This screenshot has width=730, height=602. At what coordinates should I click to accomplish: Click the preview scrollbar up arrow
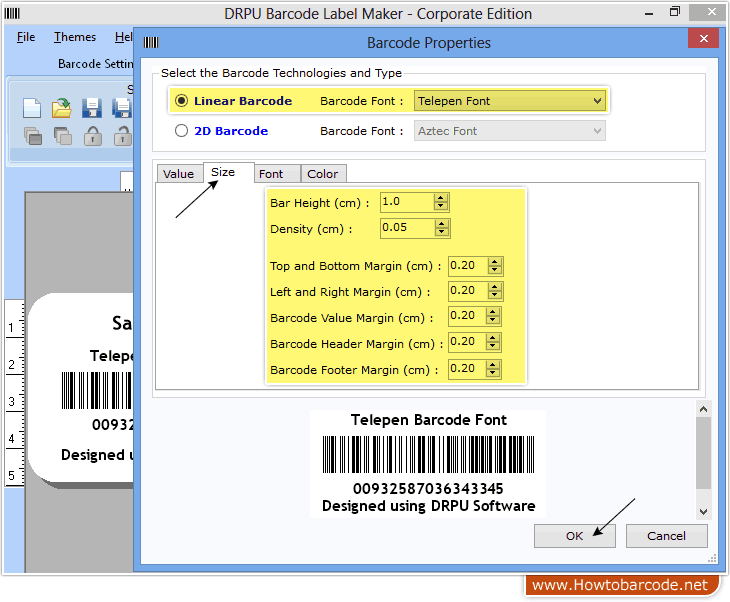tap(703, 409)
